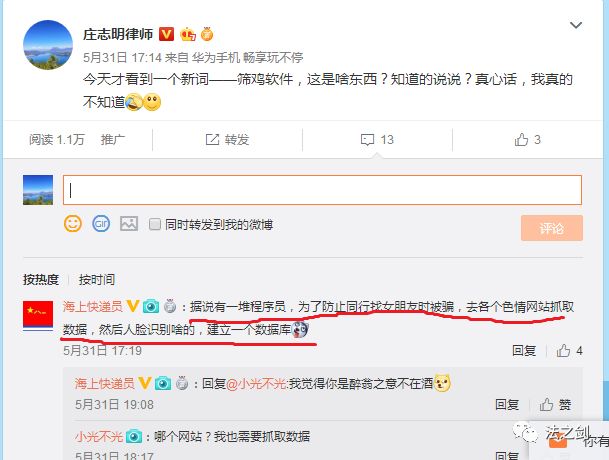Click the orange V verified badge beside 庄志明律师
The image size is (609, 460).
[x=166, y=34]
